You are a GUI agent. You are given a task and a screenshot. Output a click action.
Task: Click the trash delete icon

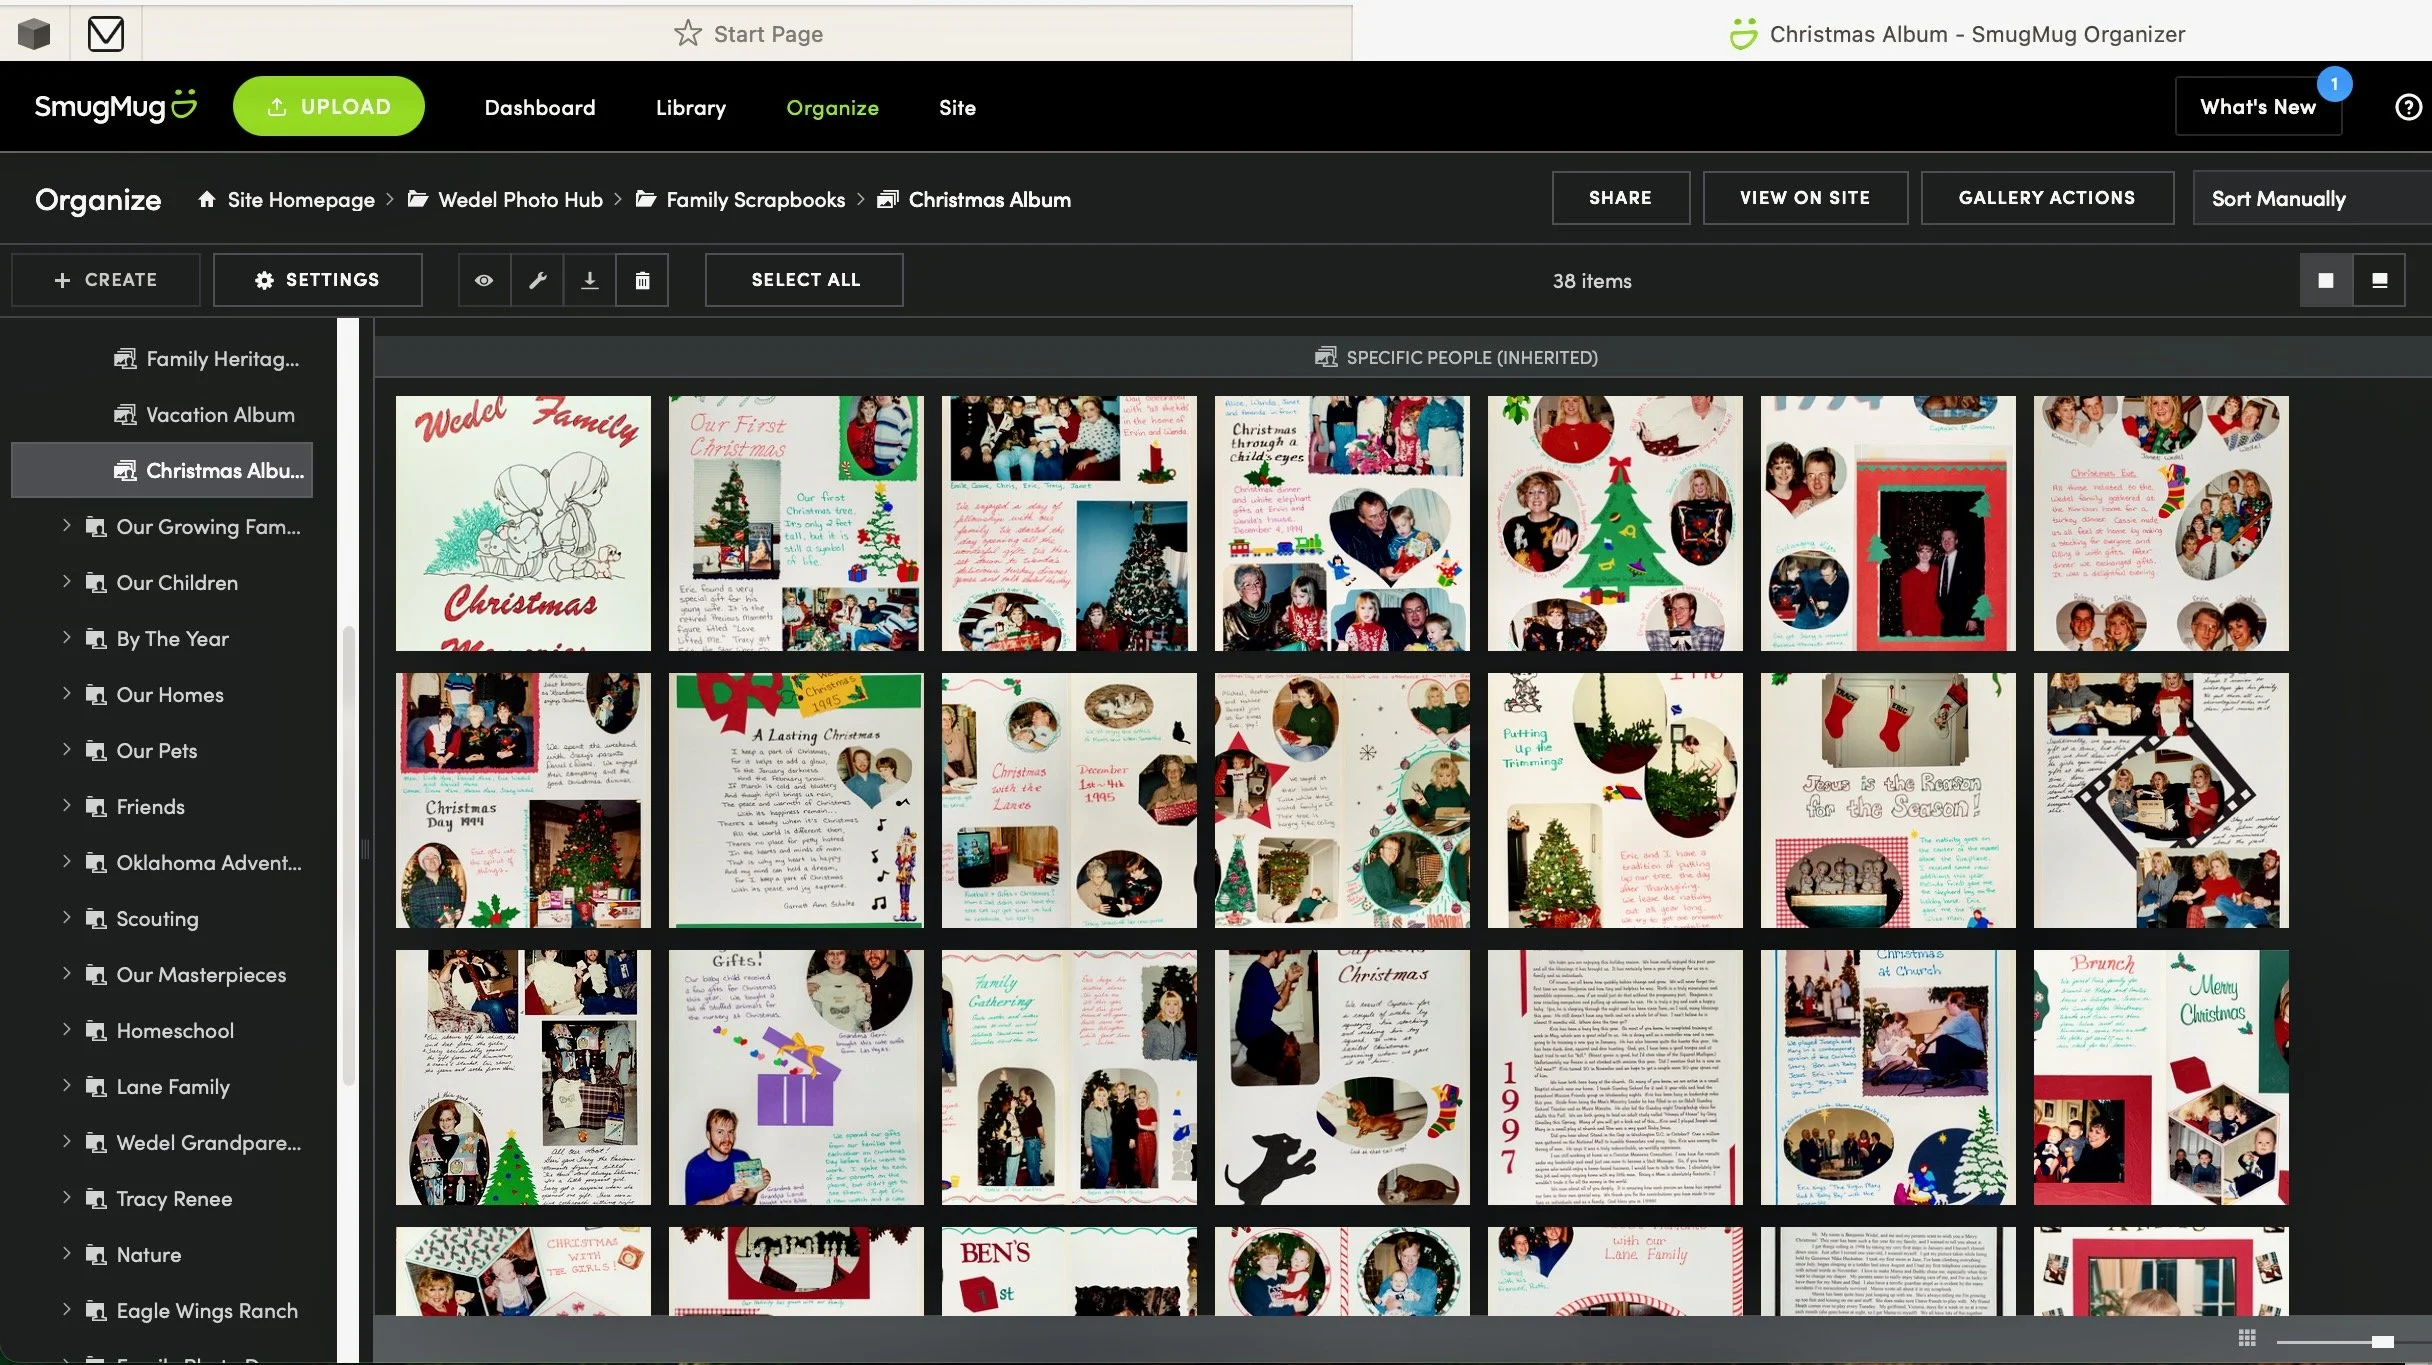(642, 280)
